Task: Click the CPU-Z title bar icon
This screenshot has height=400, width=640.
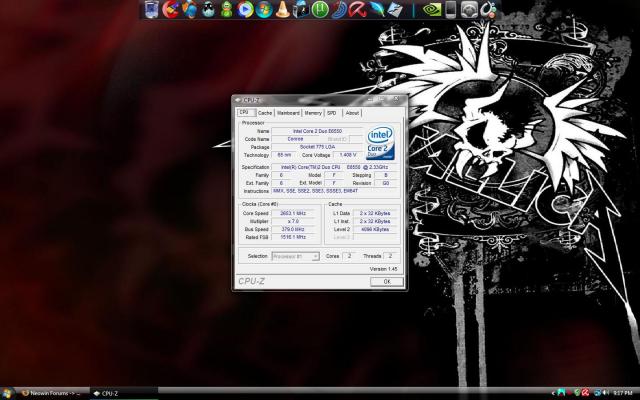Action: [238, 100]
